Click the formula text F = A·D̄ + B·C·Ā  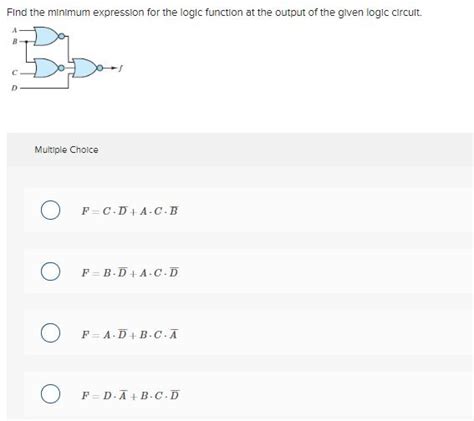[x=130, y=334]
